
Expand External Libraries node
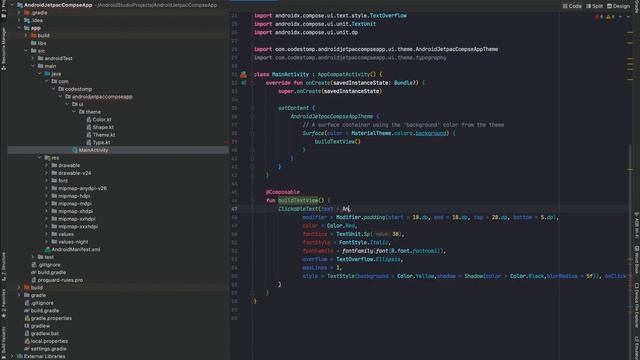coord(12,356)
